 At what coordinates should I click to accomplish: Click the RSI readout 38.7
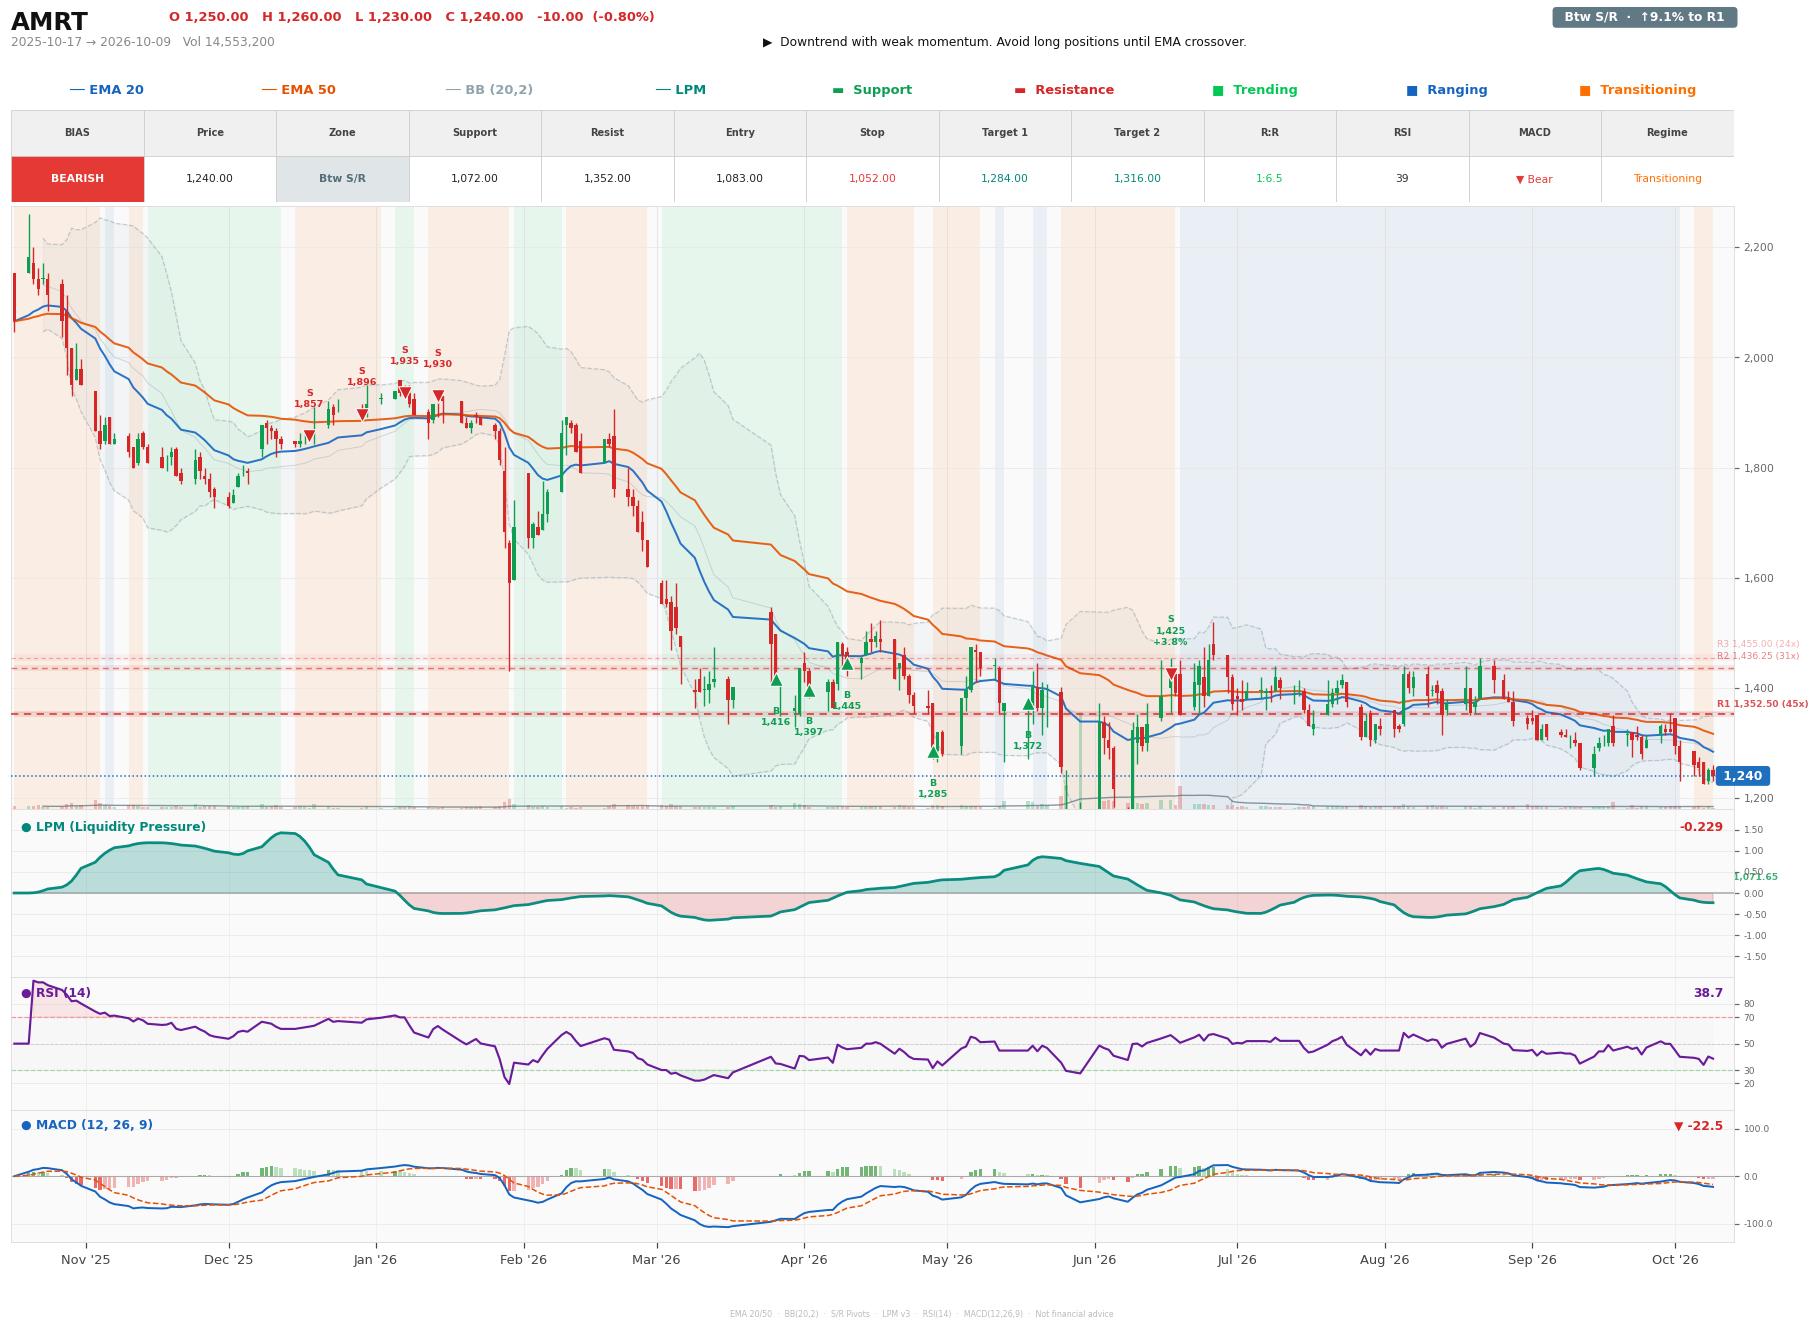(x=1708, y=993)
